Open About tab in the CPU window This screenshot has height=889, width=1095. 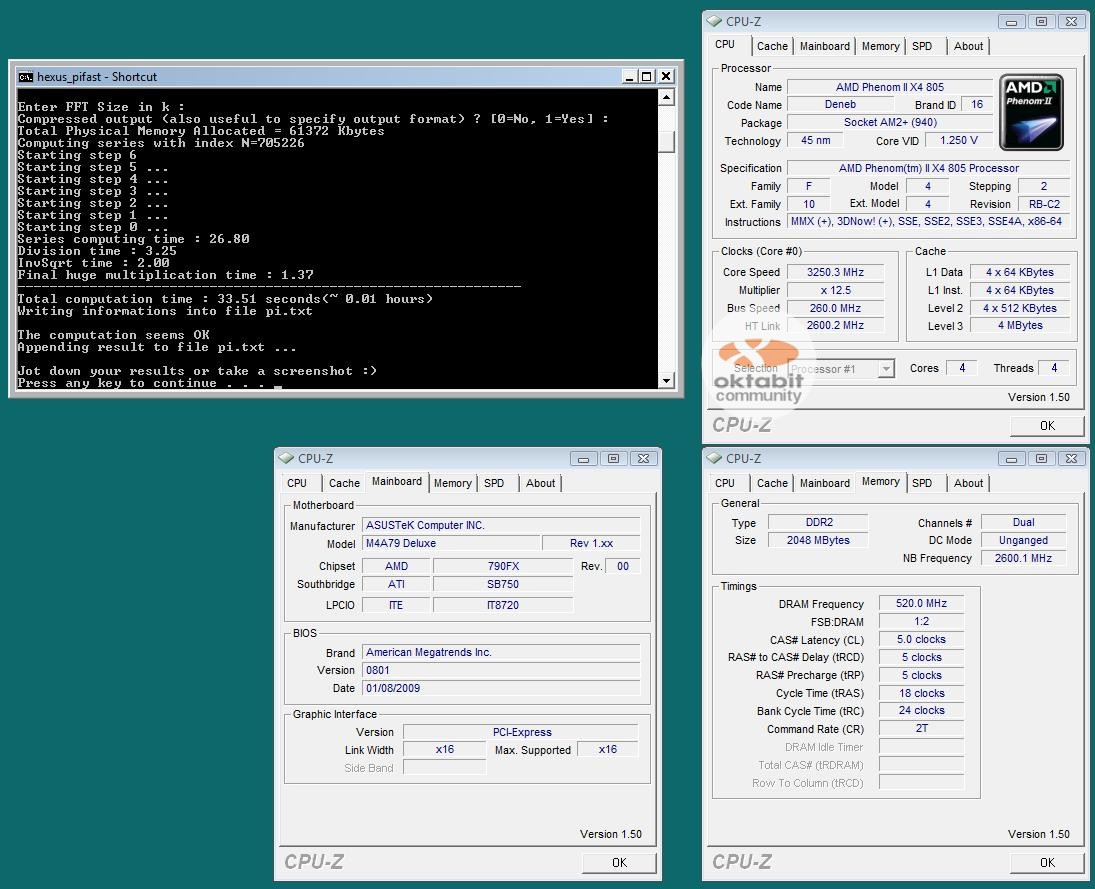(x=969, y=46)
